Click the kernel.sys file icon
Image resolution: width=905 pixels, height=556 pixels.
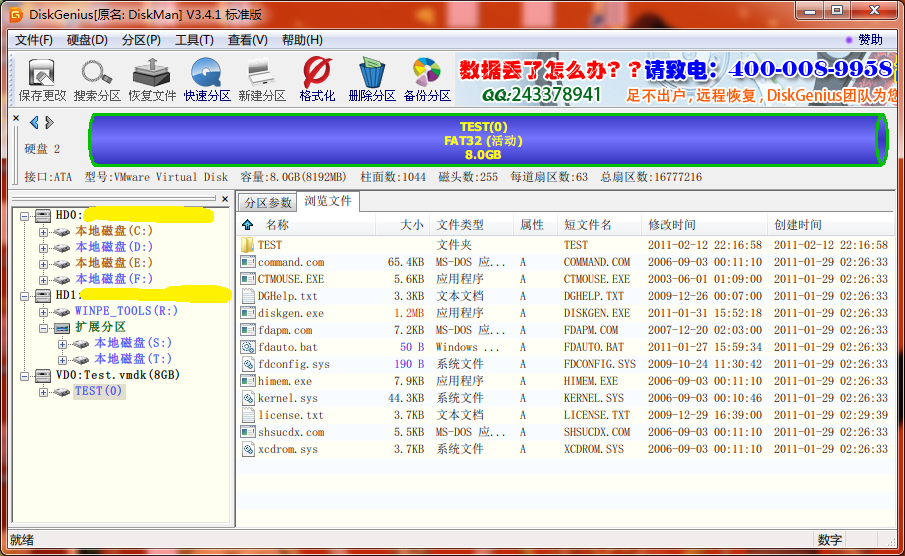(x=248, y=398)
